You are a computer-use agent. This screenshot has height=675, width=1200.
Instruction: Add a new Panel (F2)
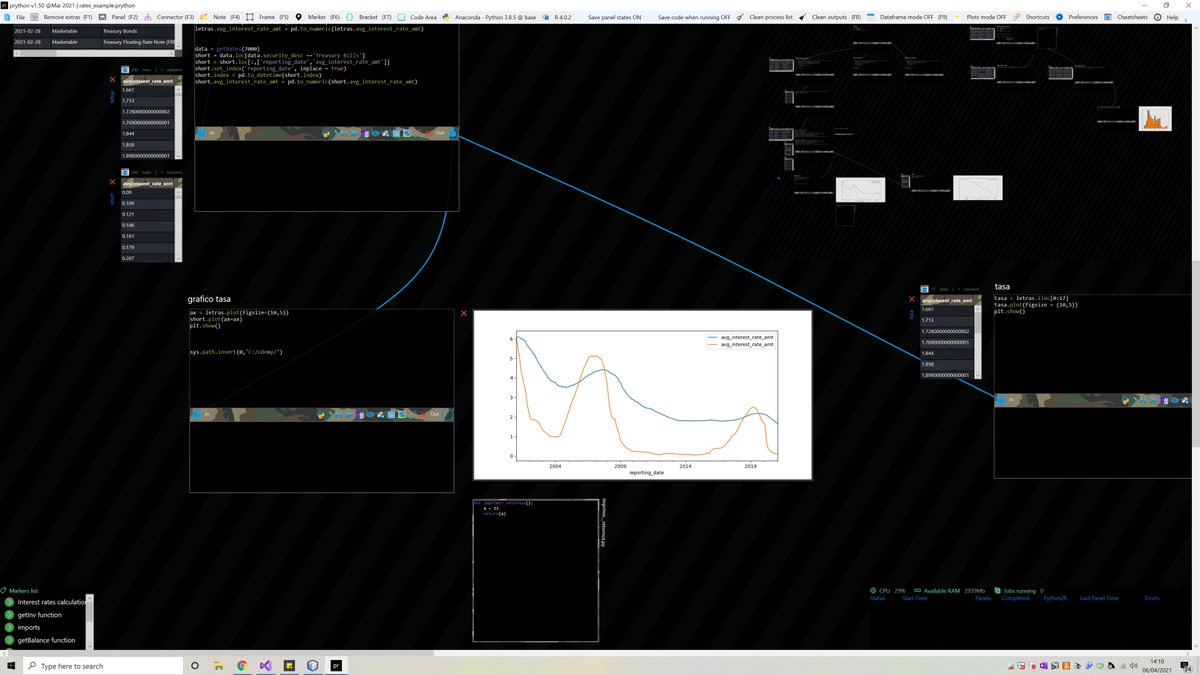[119, 17]
